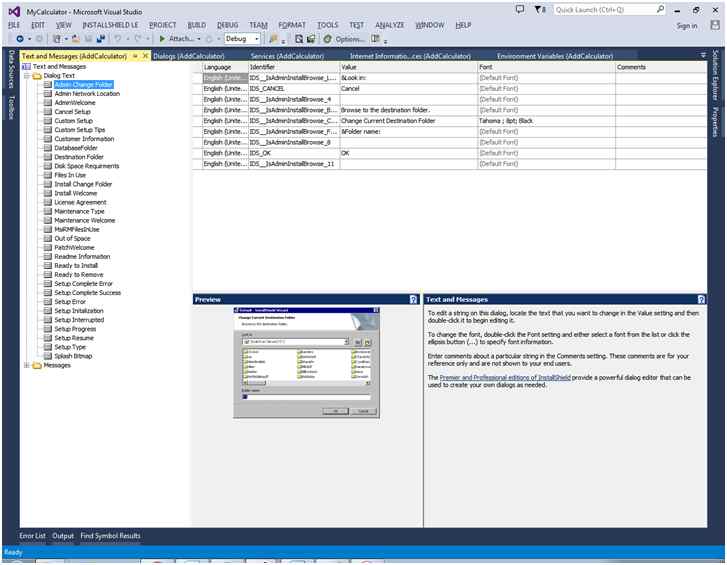Click the IDS_CANCEL identifier cell
Screen dimensions: 727x565
(294, 89)
